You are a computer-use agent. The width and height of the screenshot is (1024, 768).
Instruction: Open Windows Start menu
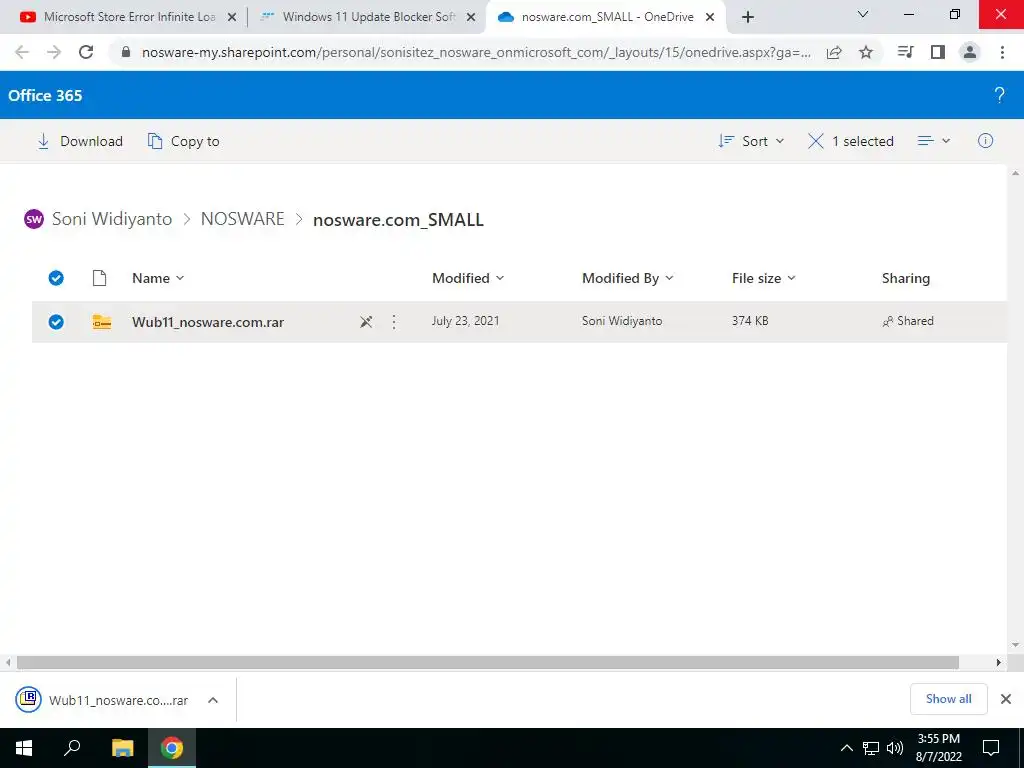click(24, 748)
